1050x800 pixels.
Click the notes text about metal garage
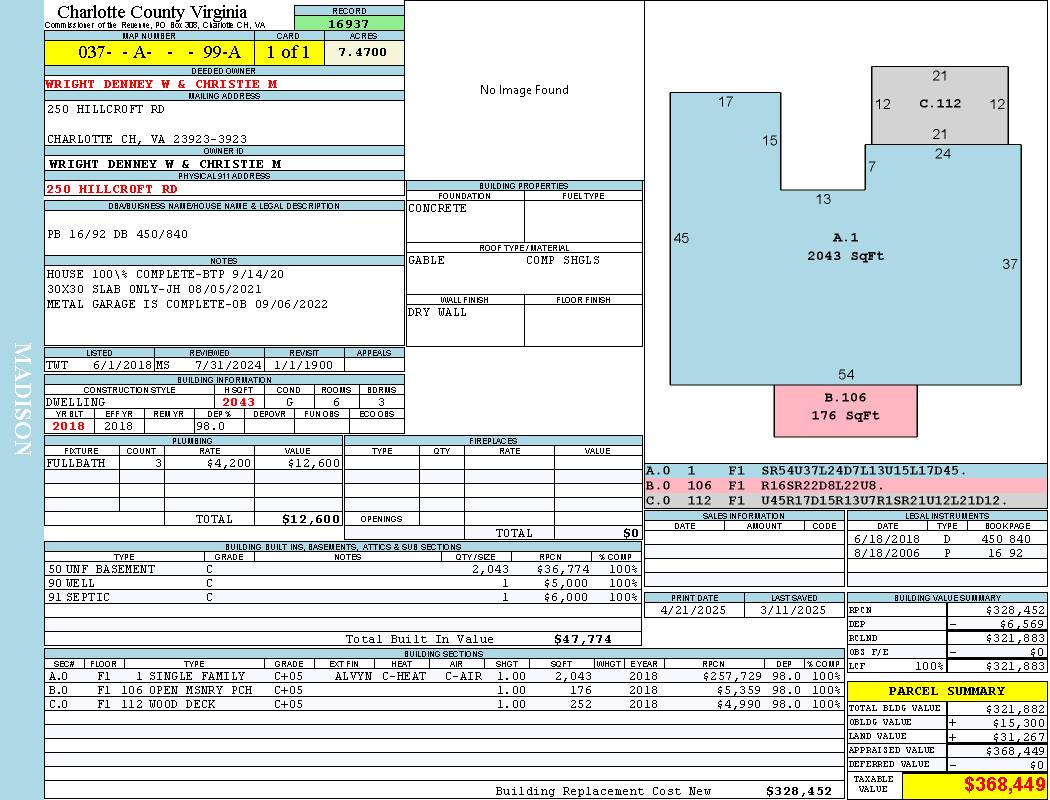pyautogui.click(x=187, y=304)
